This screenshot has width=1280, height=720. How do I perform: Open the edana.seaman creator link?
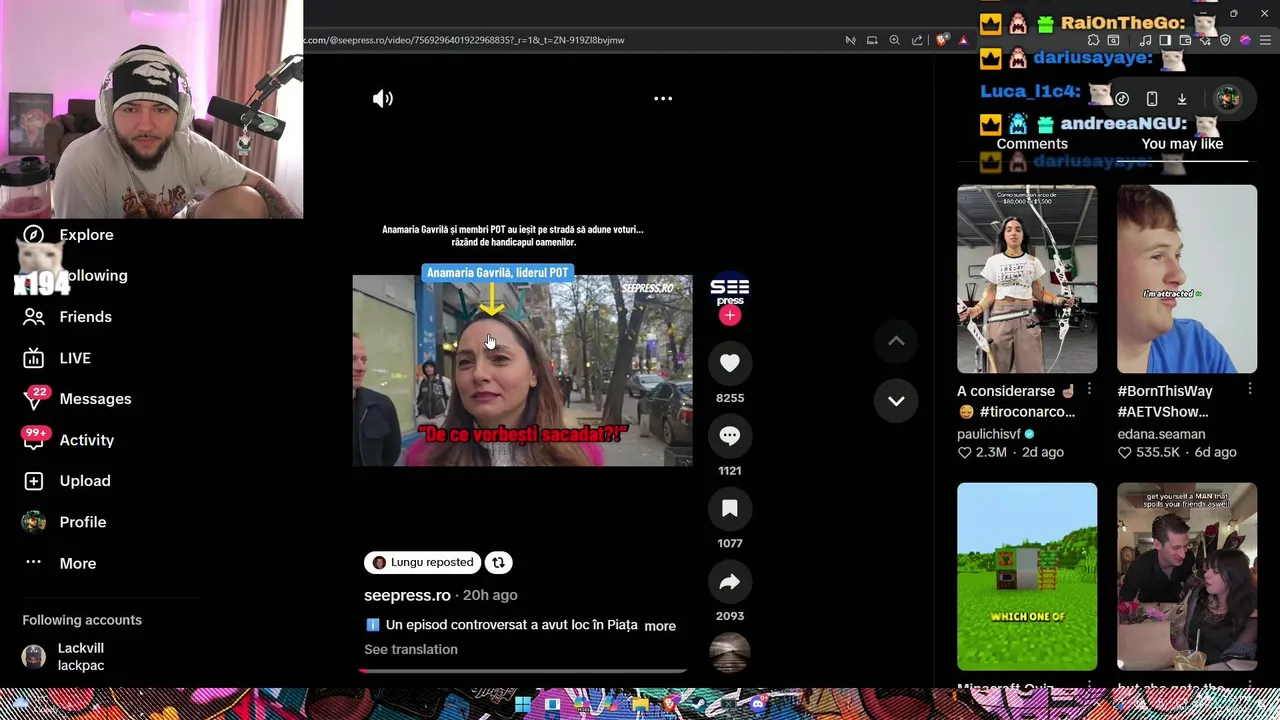pyautogui.click(x=1161, y=434)
